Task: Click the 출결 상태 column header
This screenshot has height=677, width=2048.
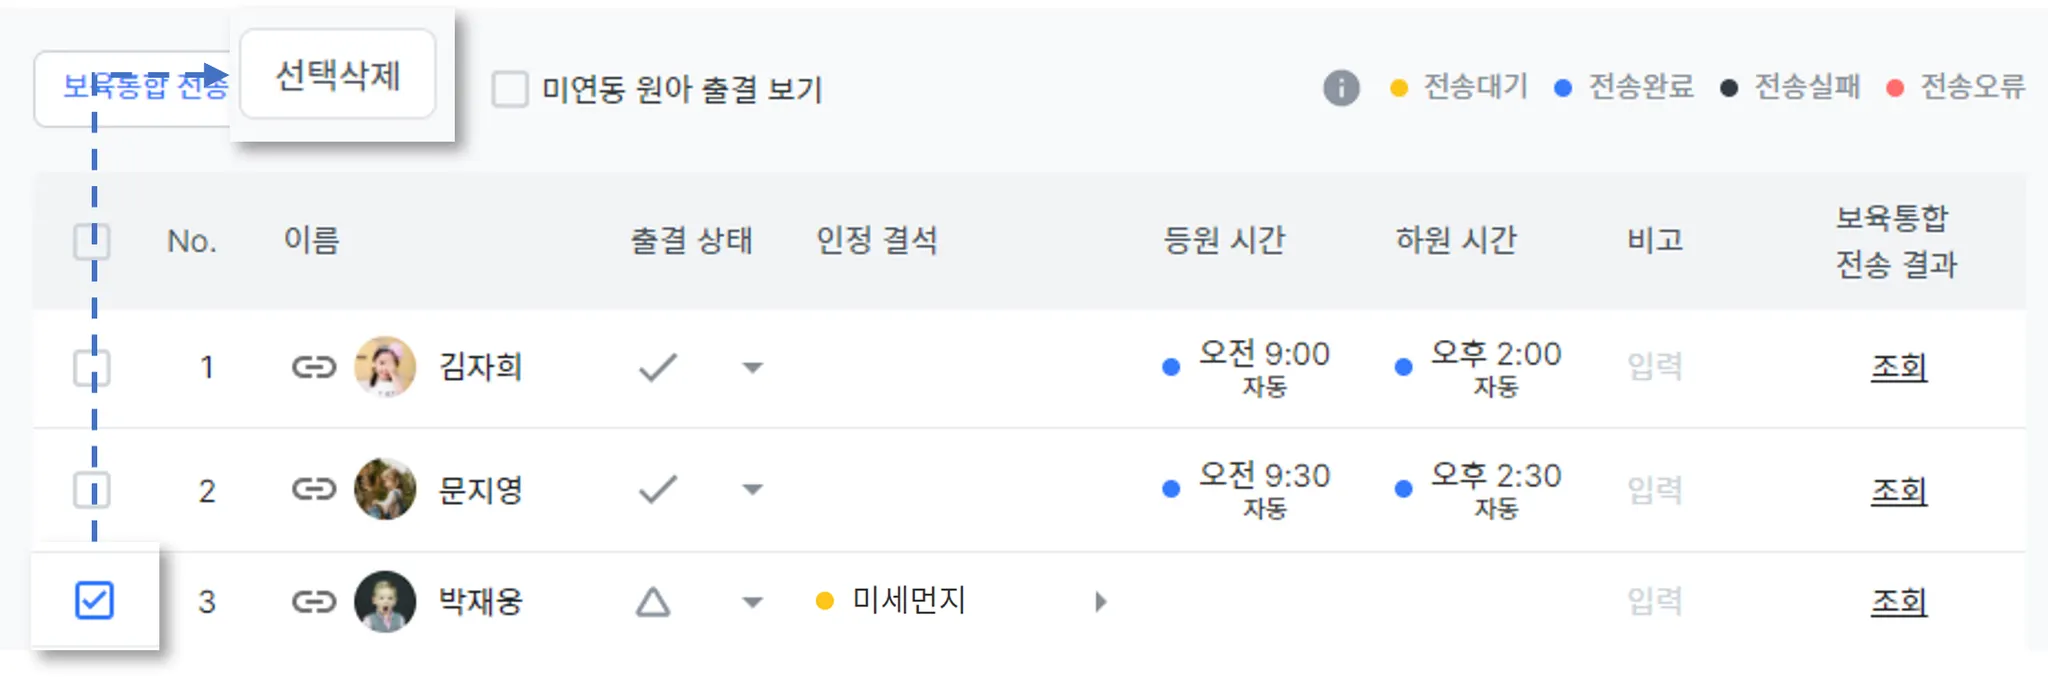Action: pos(691,241)
